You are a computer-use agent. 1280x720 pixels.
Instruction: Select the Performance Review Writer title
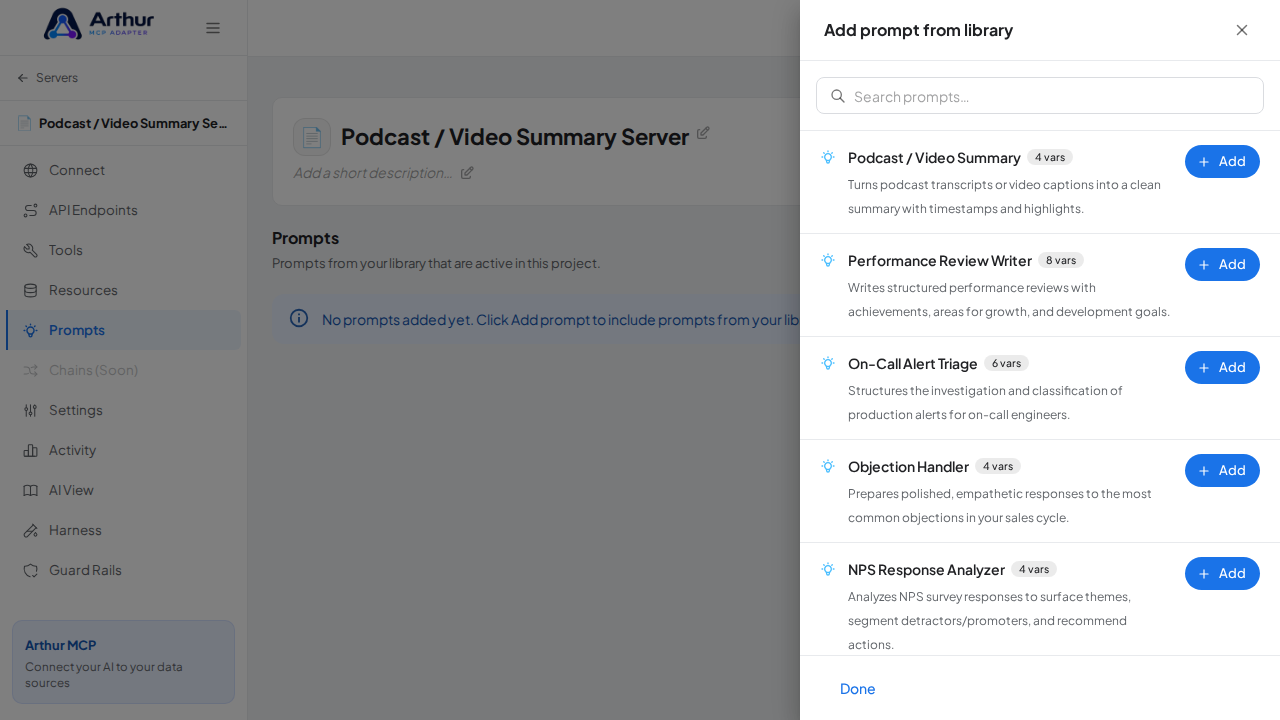[x=940, y=261]
